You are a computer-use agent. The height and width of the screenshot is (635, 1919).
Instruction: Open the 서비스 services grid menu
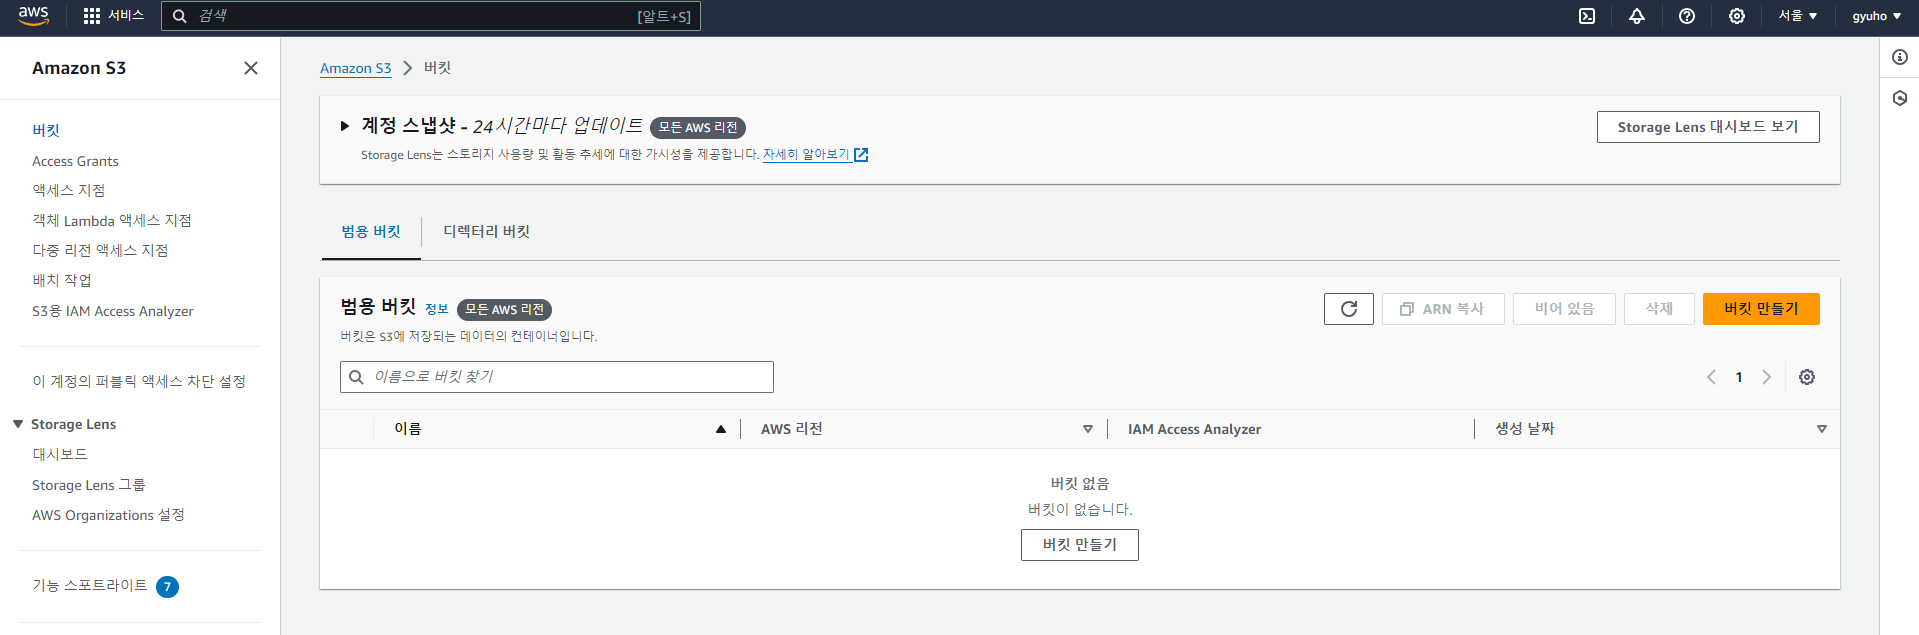tap(114, 16)
